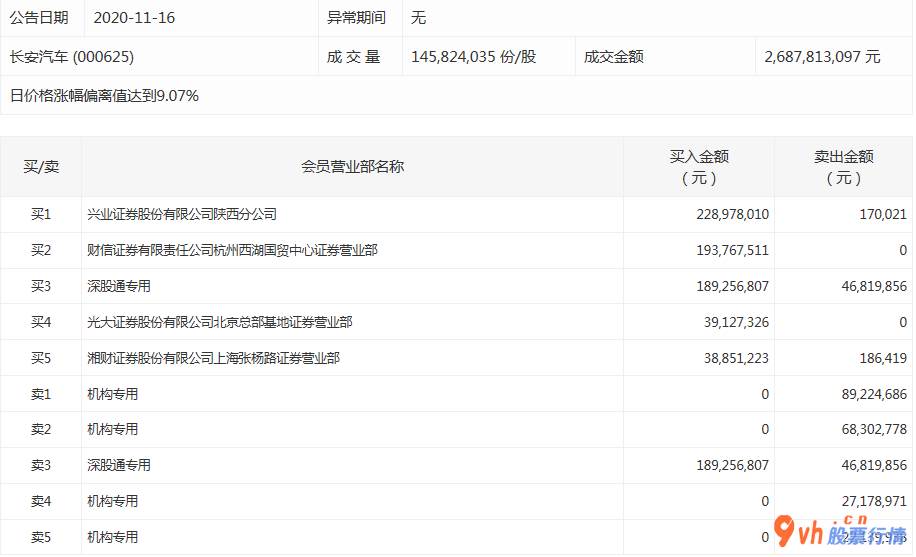Image resolution: width=916 pixels, height=557 pixels.
Task: Select the volume value 145,824,035 份/股
Action: [x=473, y=57]
